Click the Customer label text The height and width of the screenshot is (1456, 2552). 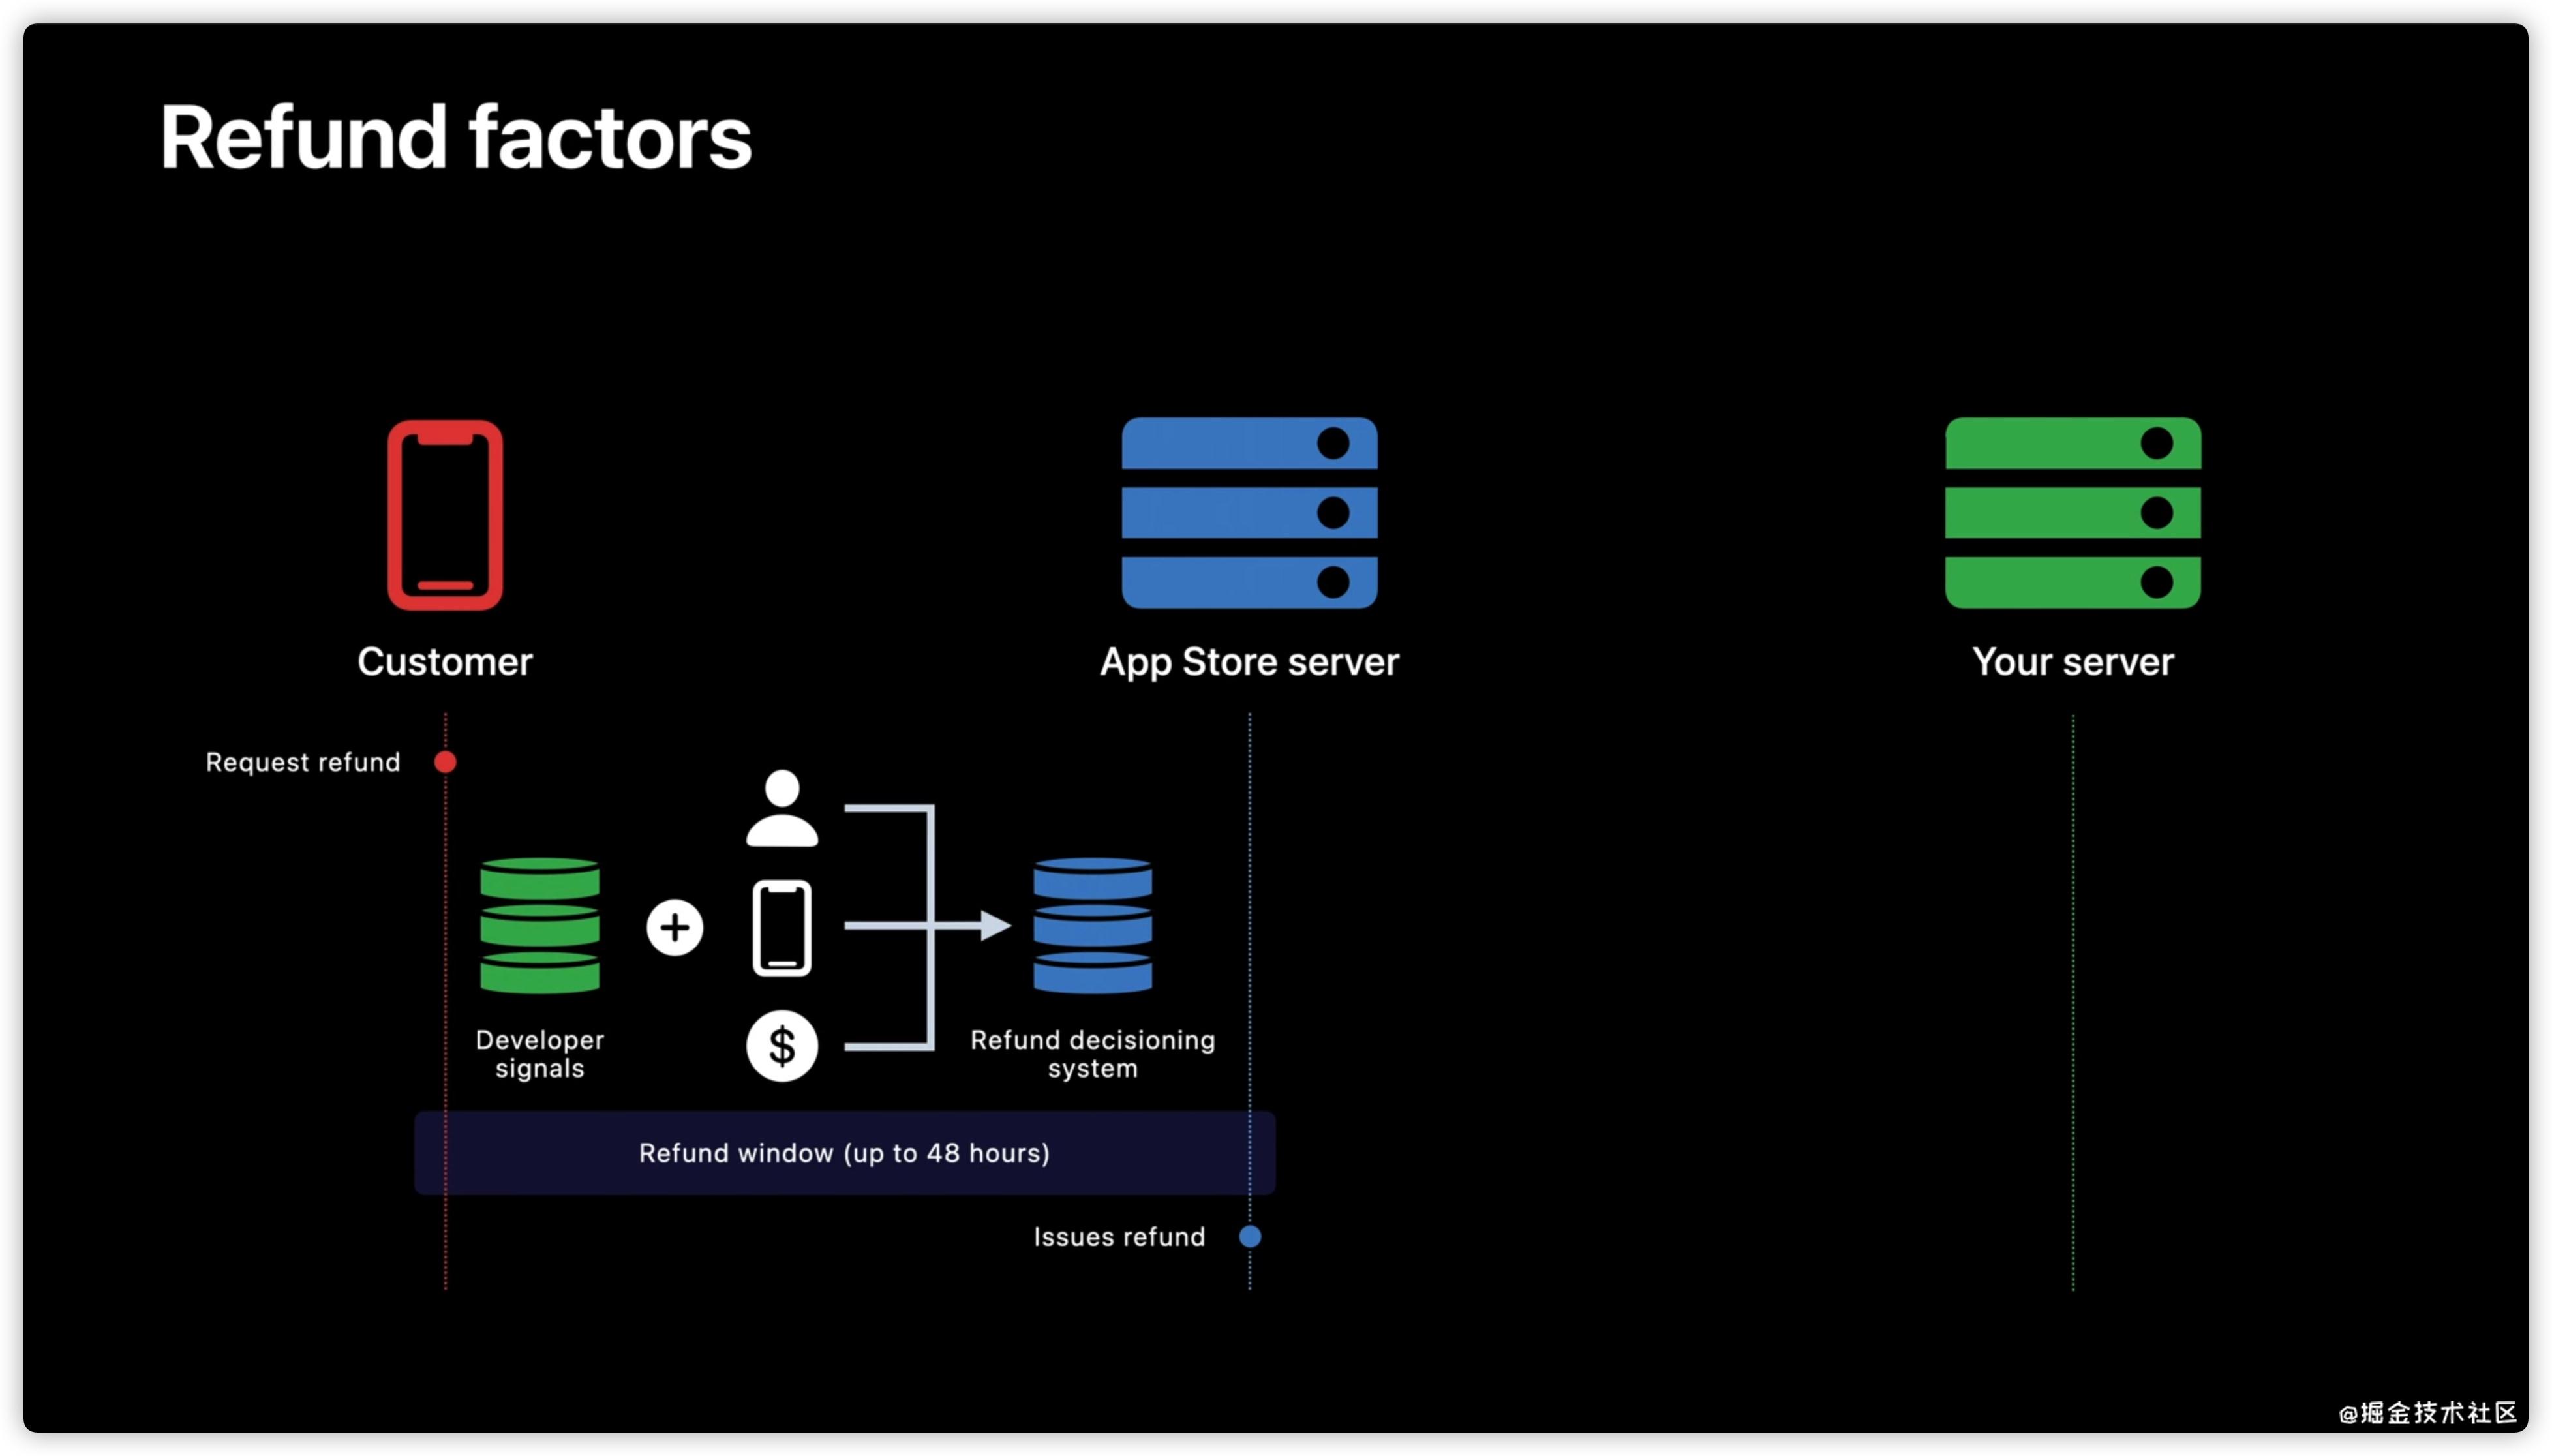coord(445,662)
